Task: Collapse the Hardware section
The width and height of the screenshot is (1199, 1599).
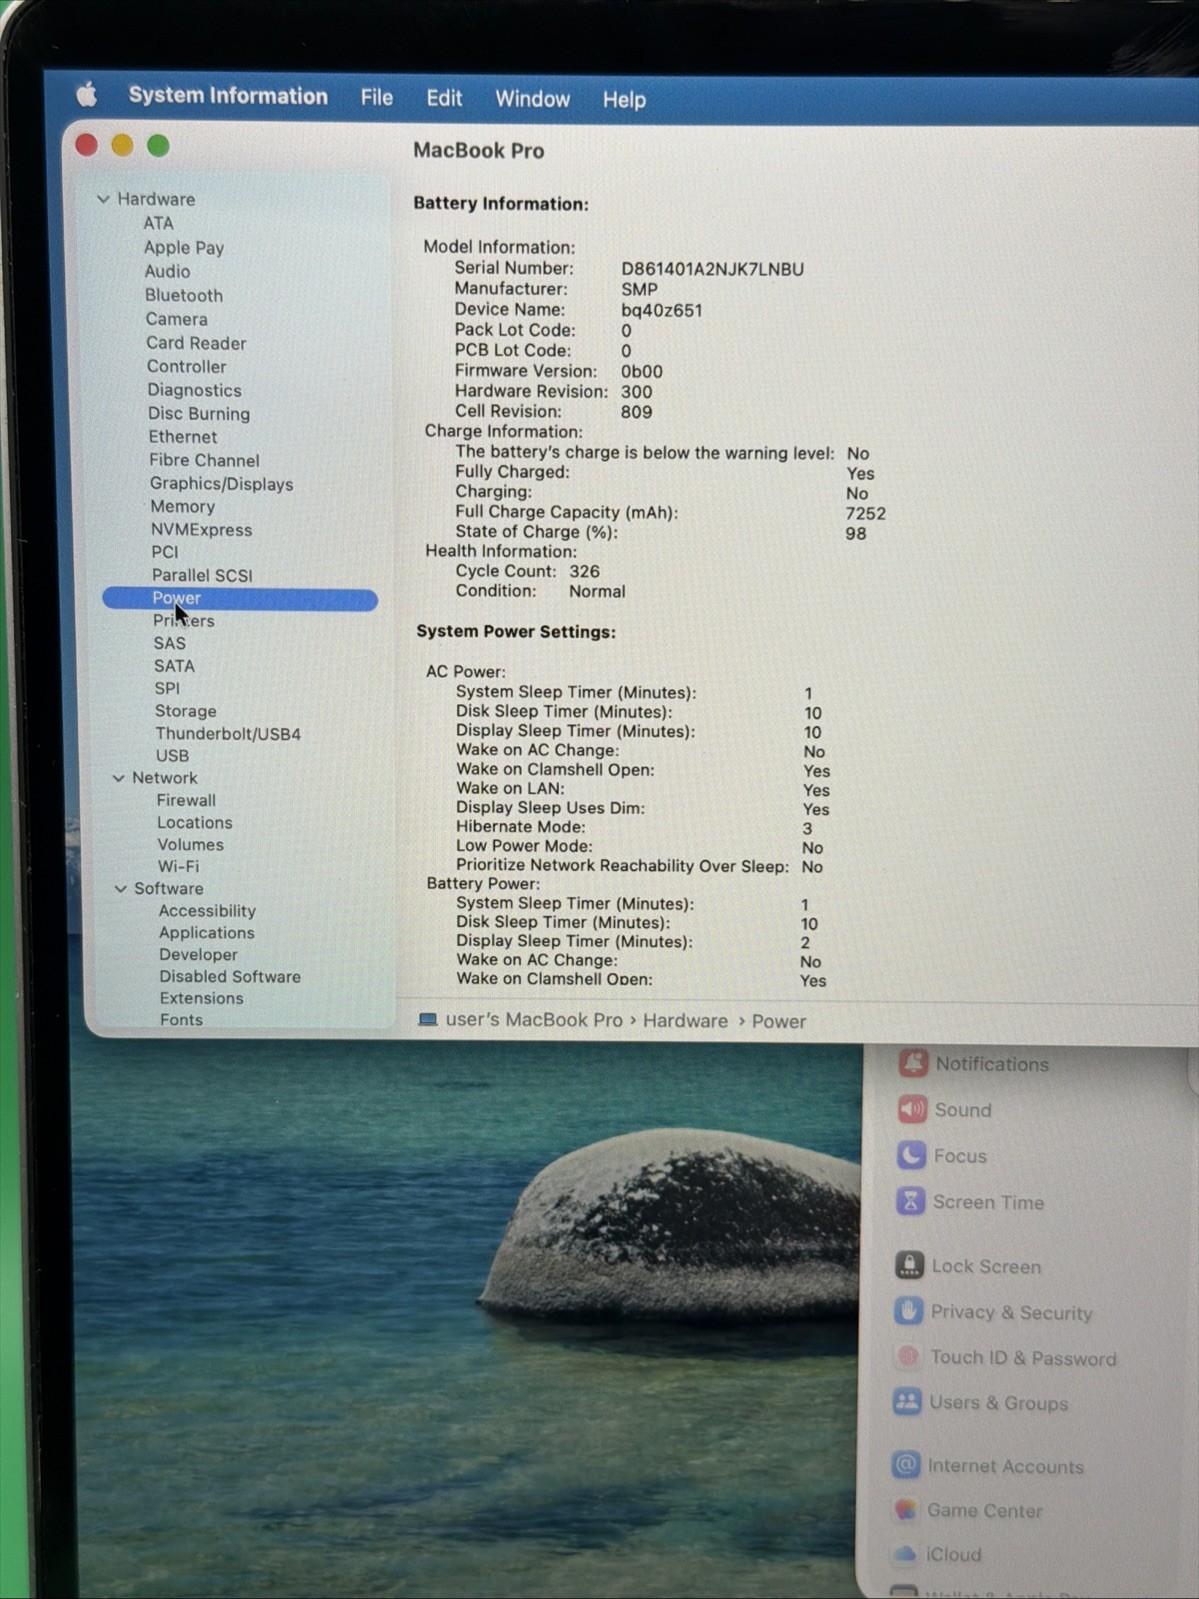Action: (x=103, y=199)
